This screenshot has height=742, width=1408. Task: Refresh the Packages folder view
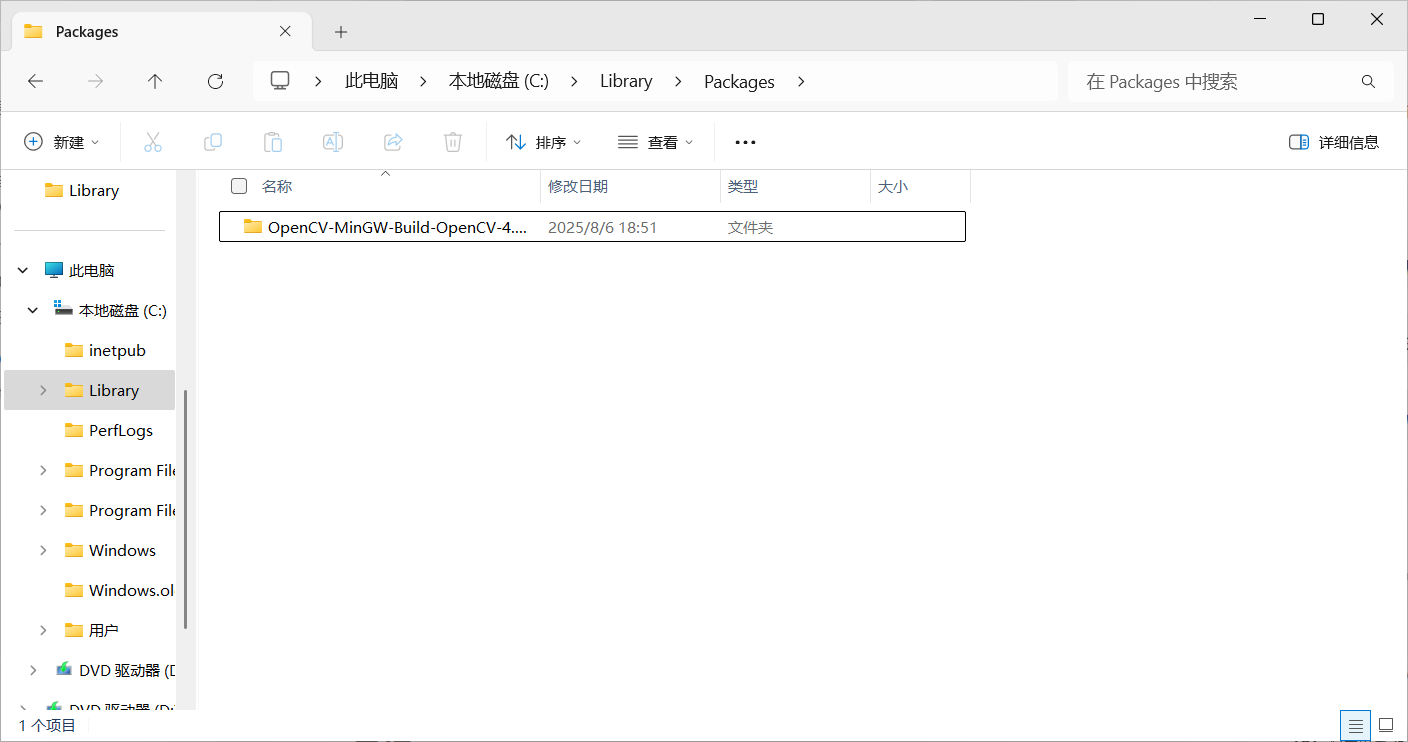(x=214, y=81)
